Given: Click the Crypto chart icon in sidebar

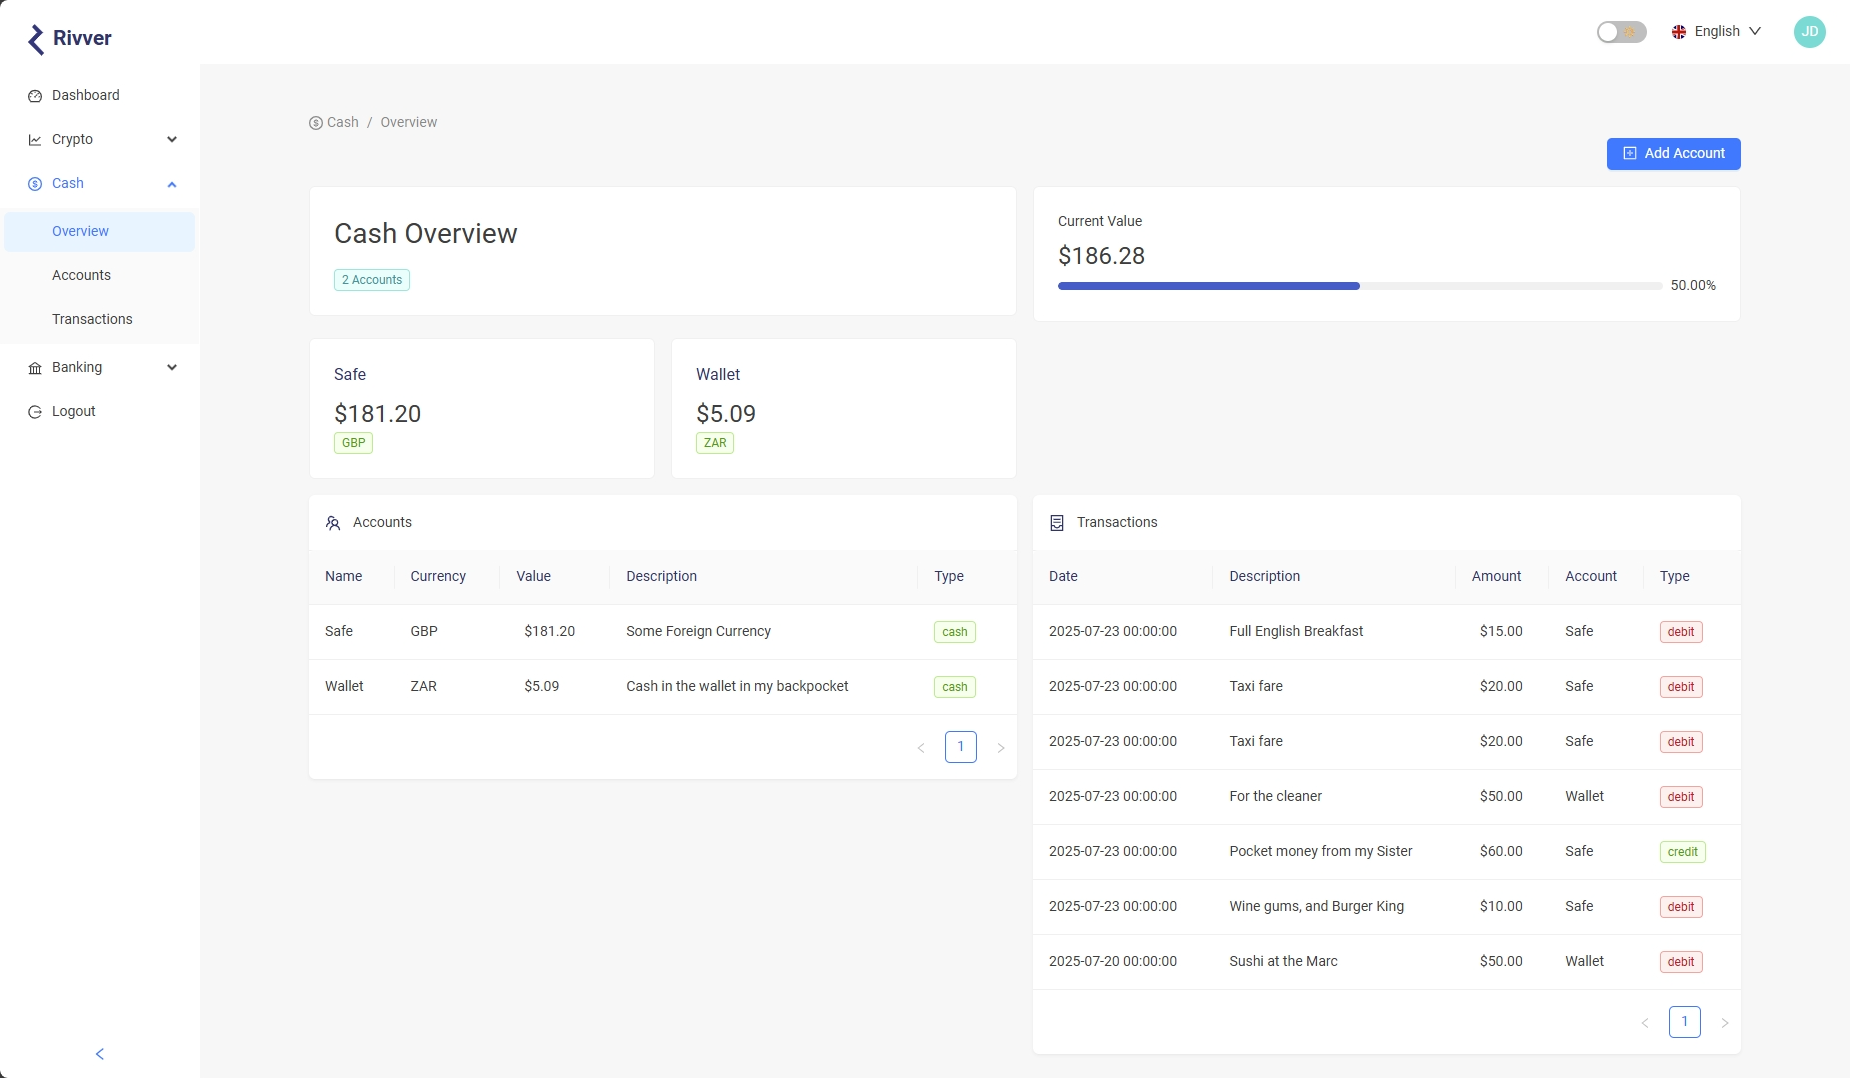Looking at the screenshot, I should coord(35,140).
